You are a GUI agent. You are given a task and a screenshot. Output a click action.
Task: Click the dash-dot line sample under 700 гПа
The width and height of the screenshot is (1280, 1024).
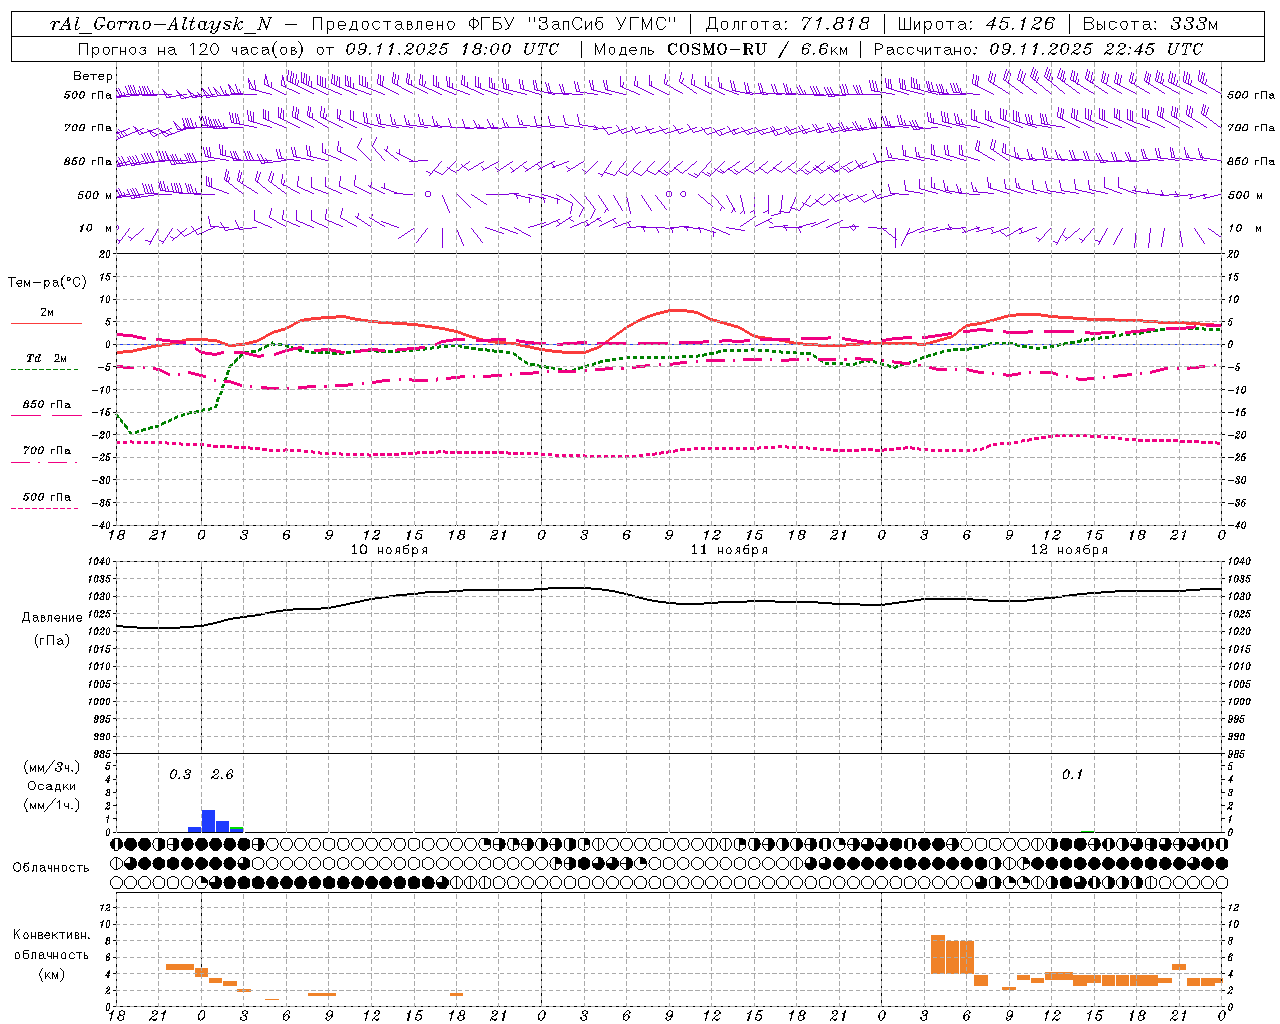(45, 462)
